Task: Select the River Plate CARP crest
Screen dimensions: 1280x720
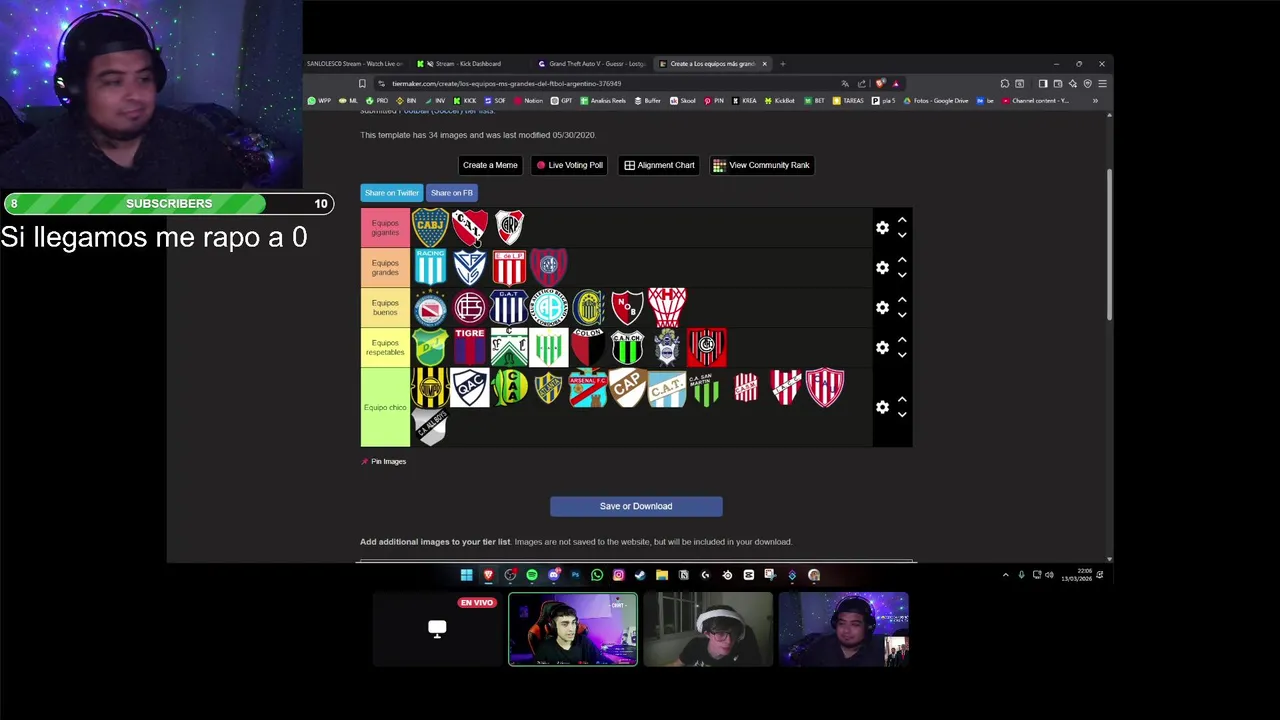Action: pos(509,227)
